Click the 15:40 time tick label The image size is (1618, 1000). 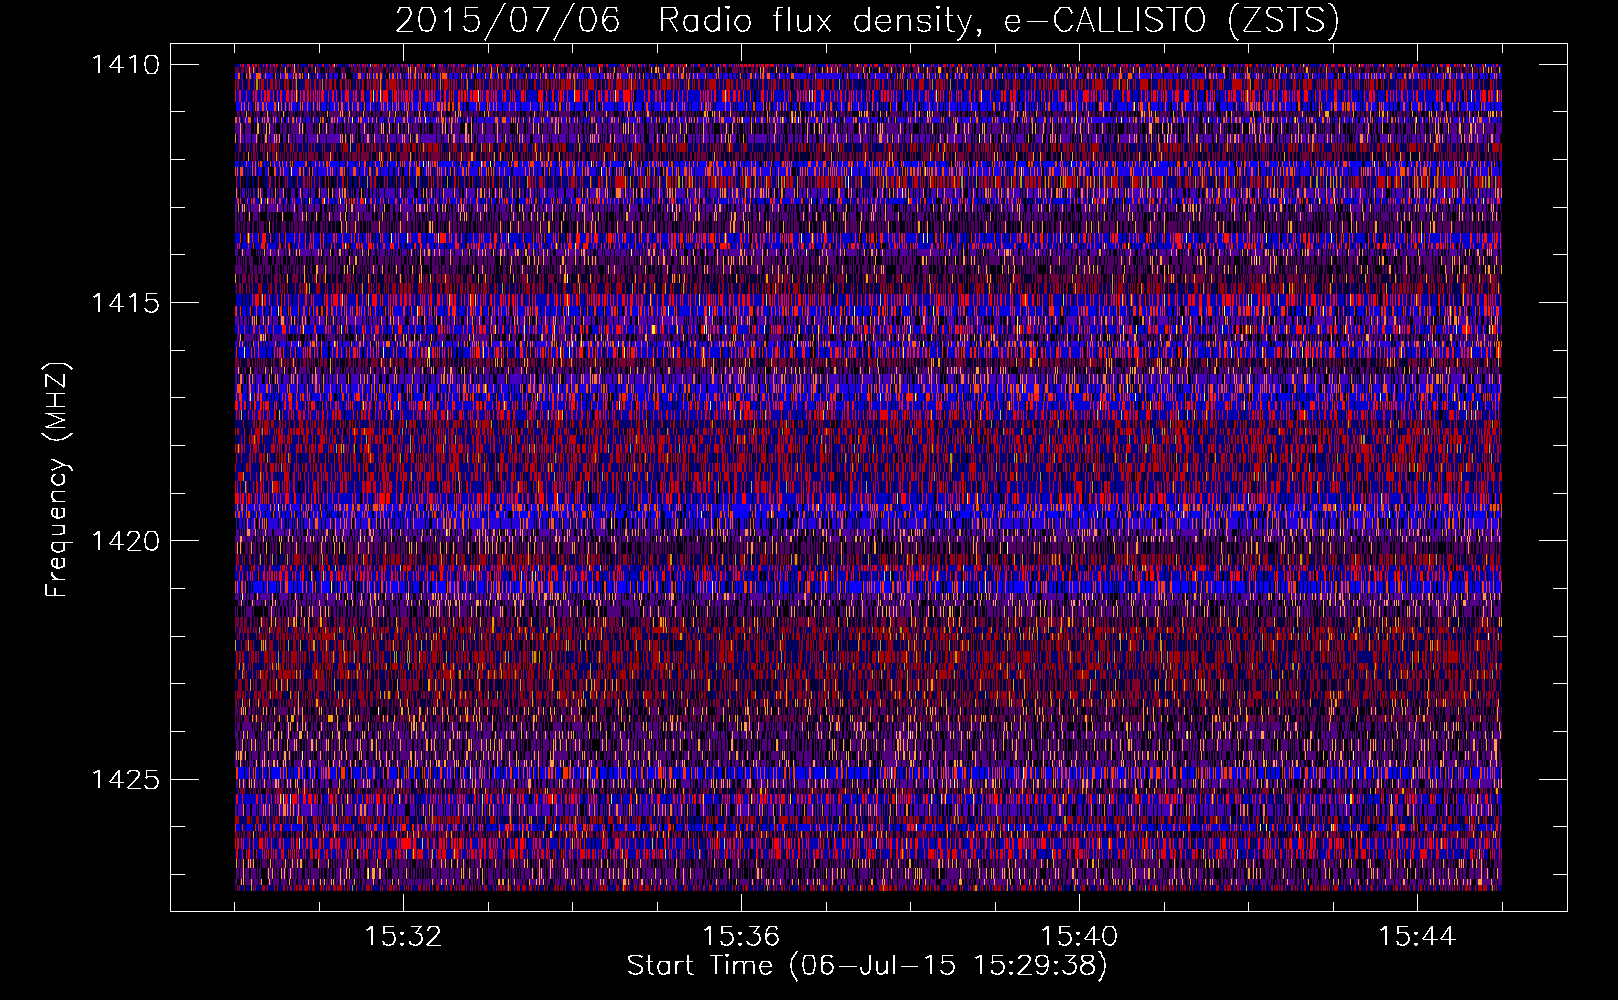point(1079,937)
